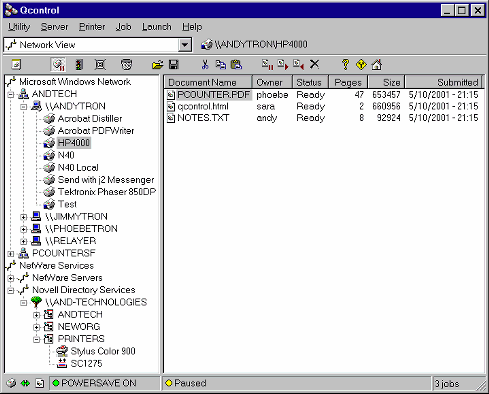489x394 pixels.
Task: Select the N40 Local printer
Action: pyautogui.click(x=78, y=167)
